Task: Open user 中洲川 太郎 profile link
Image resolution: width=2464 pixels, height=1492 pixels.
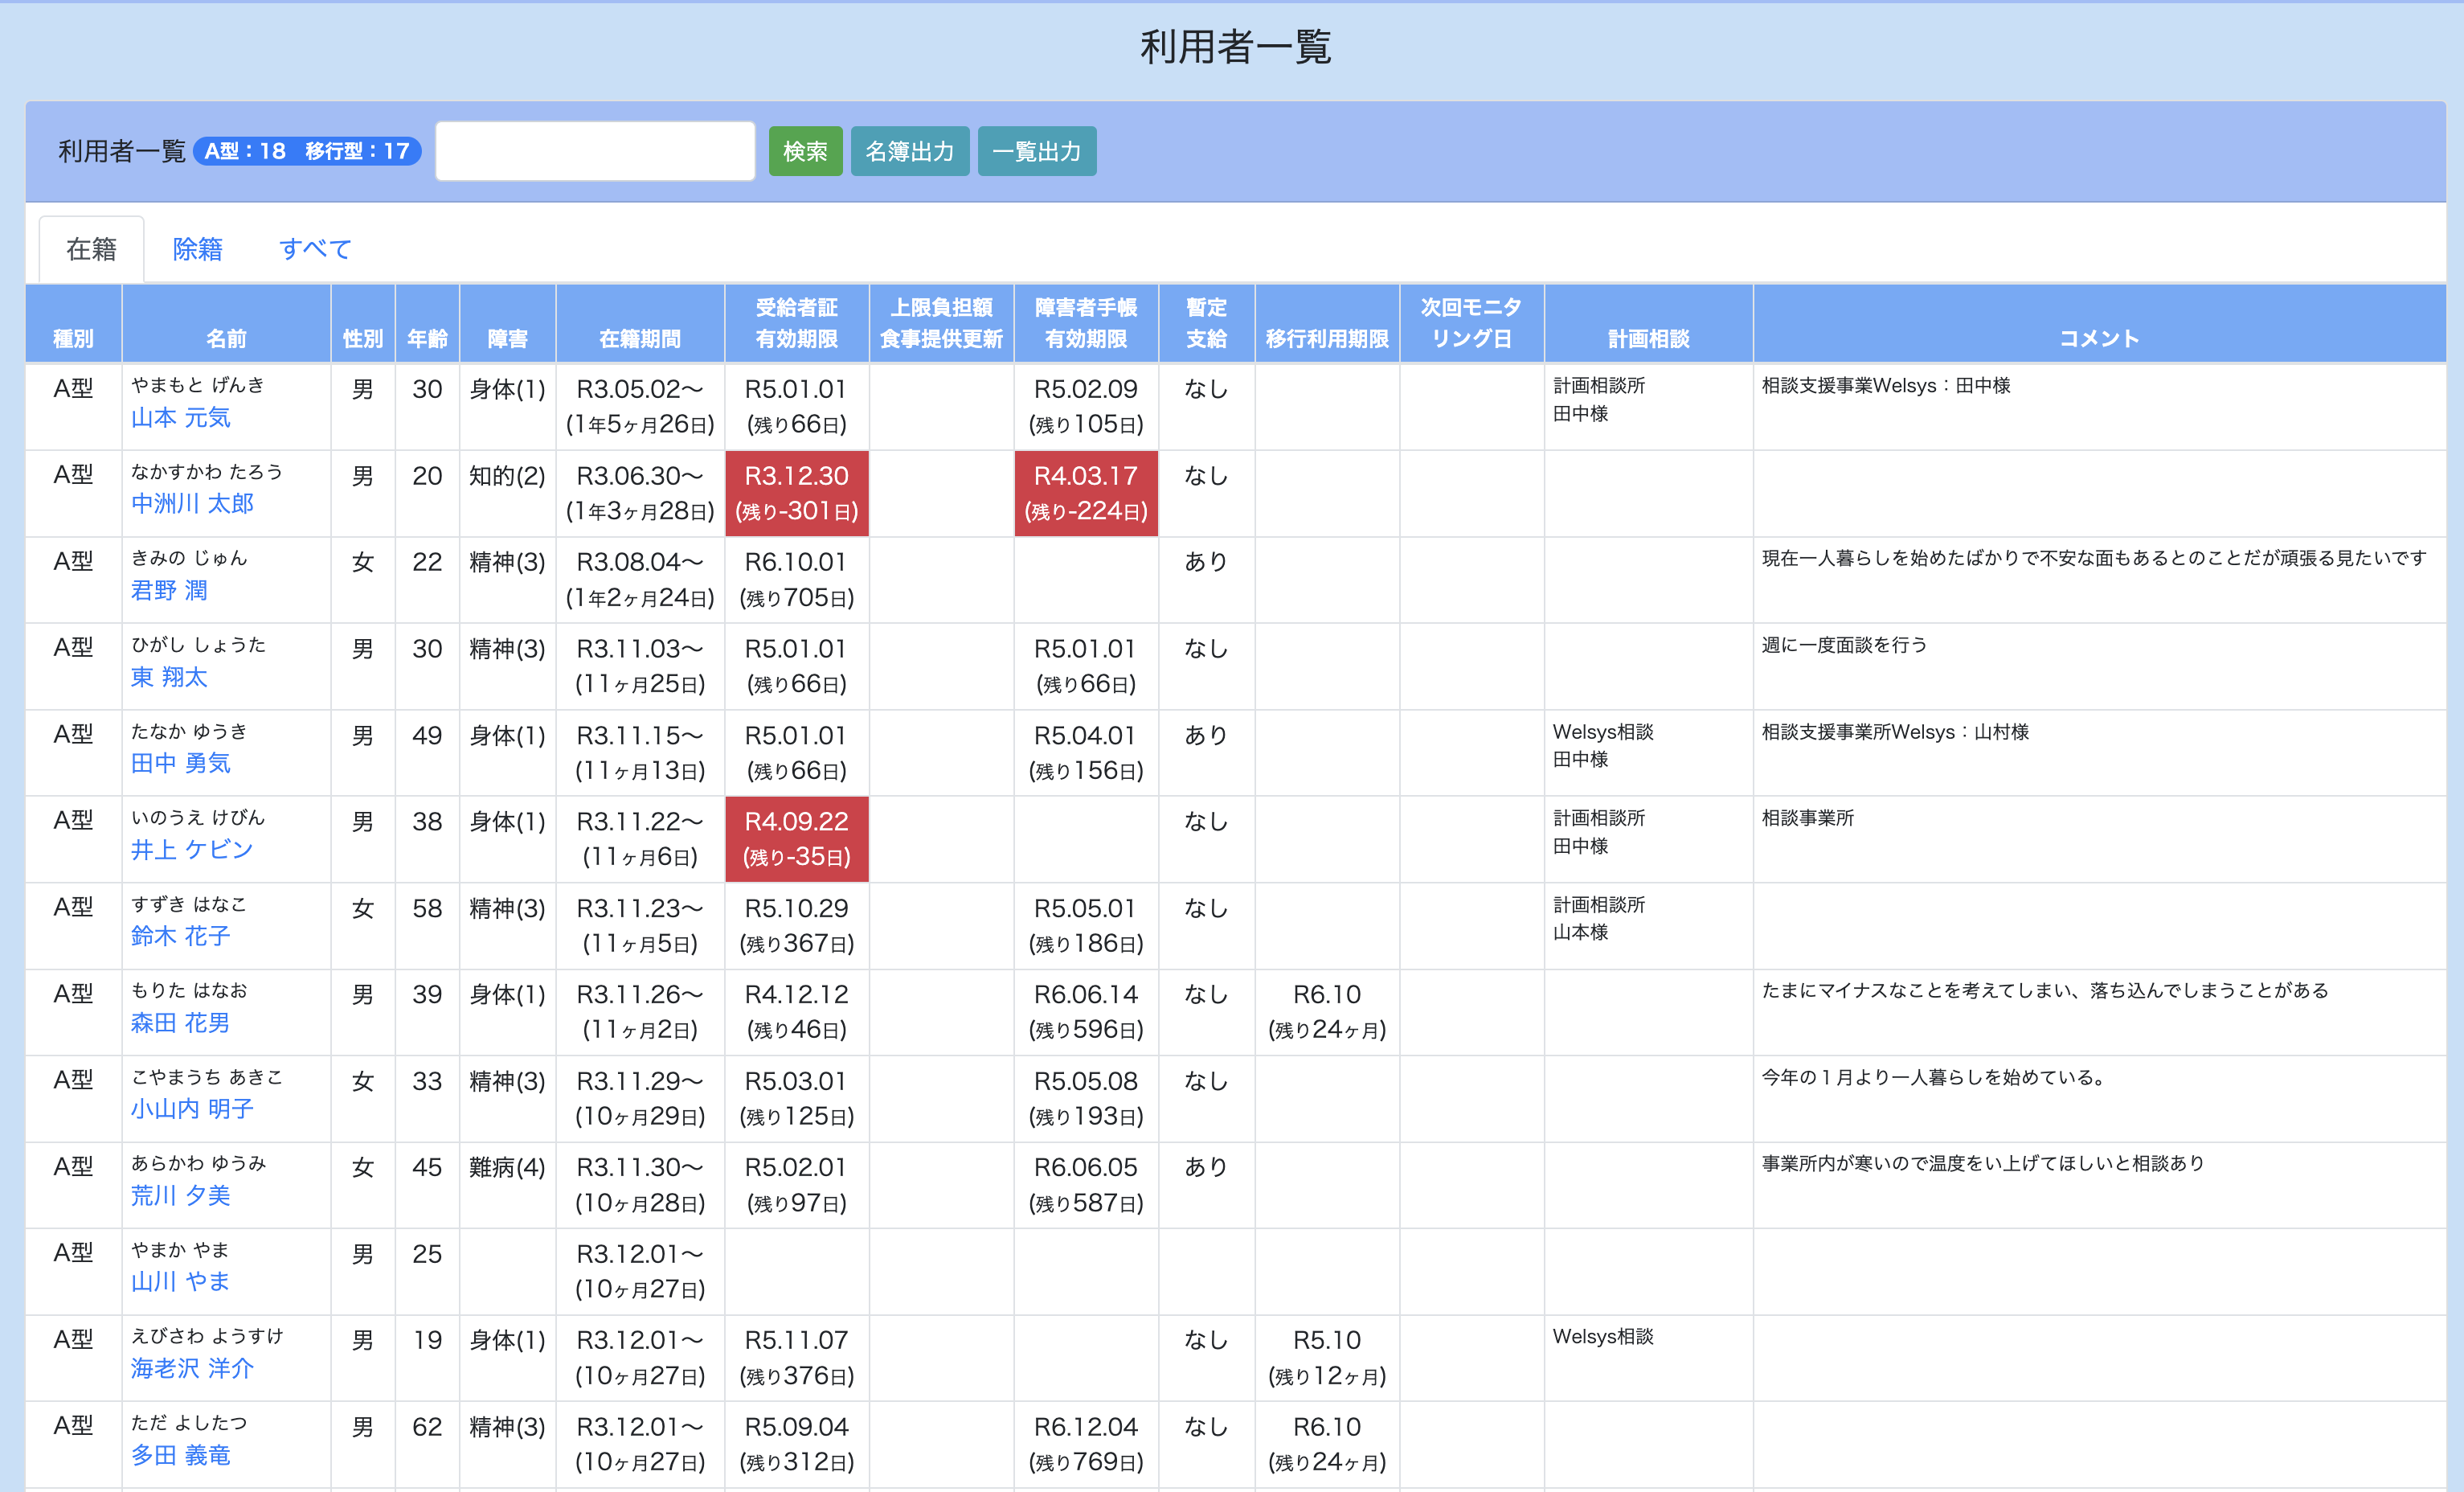Action: pyautogui.click(x=192, y=504)
